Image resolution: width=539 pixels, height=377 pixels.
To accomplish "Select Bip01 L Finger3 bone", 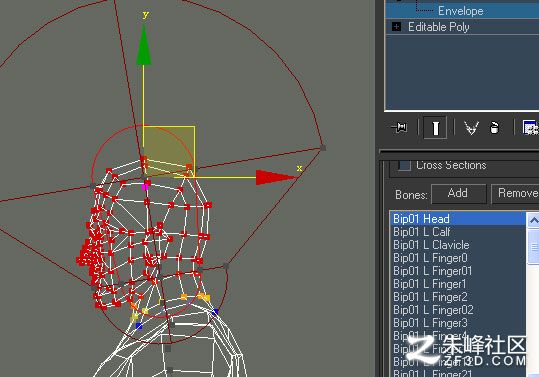I will pyautogui.click(x=458, y=323).
